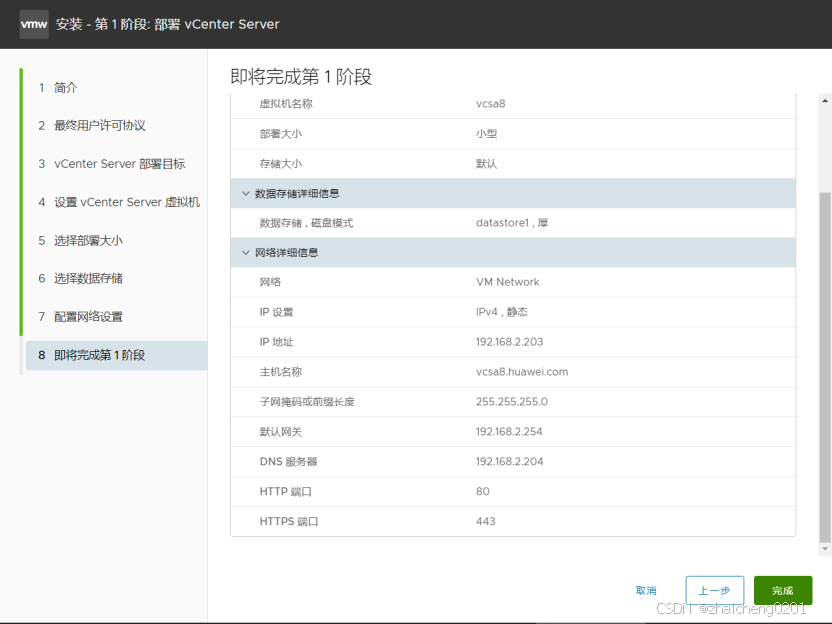832x624 pixels.
Task: Click the subnet mask 255.255.255.0
Action: pyautogui.click(x=512, y=402)
